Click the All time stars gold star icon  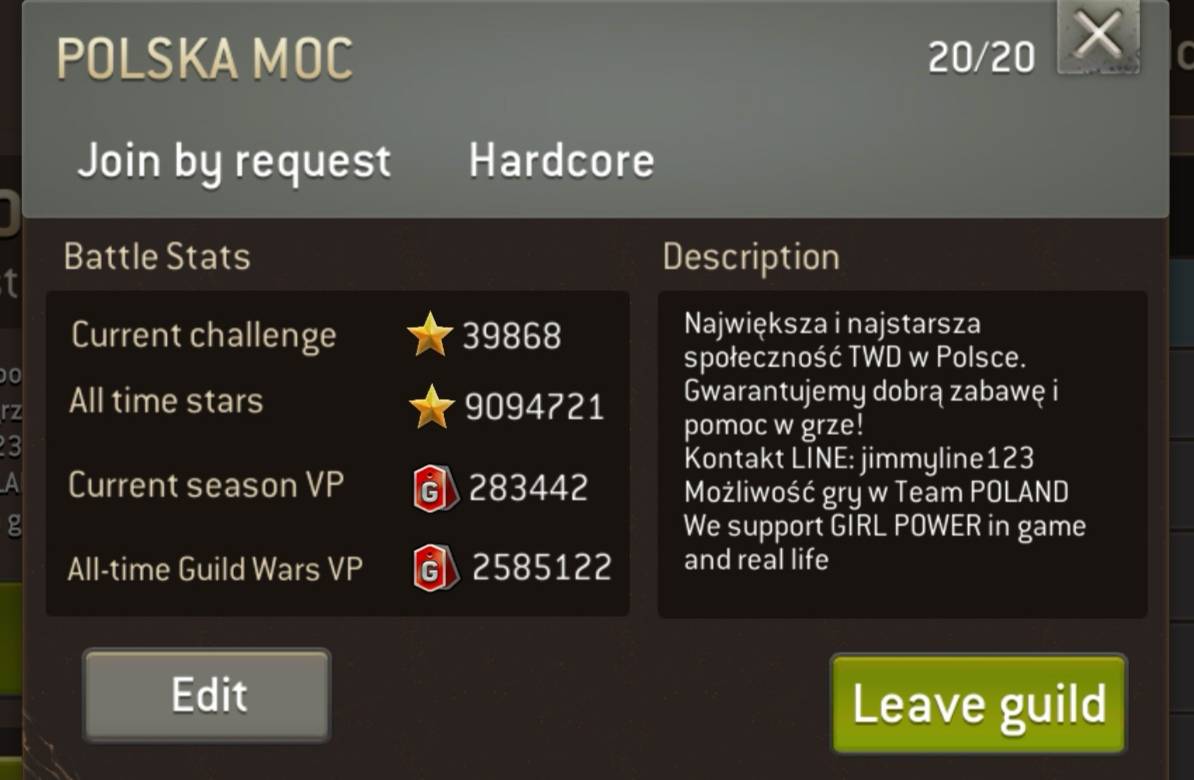pyautogui.click(x=432, y=406)
